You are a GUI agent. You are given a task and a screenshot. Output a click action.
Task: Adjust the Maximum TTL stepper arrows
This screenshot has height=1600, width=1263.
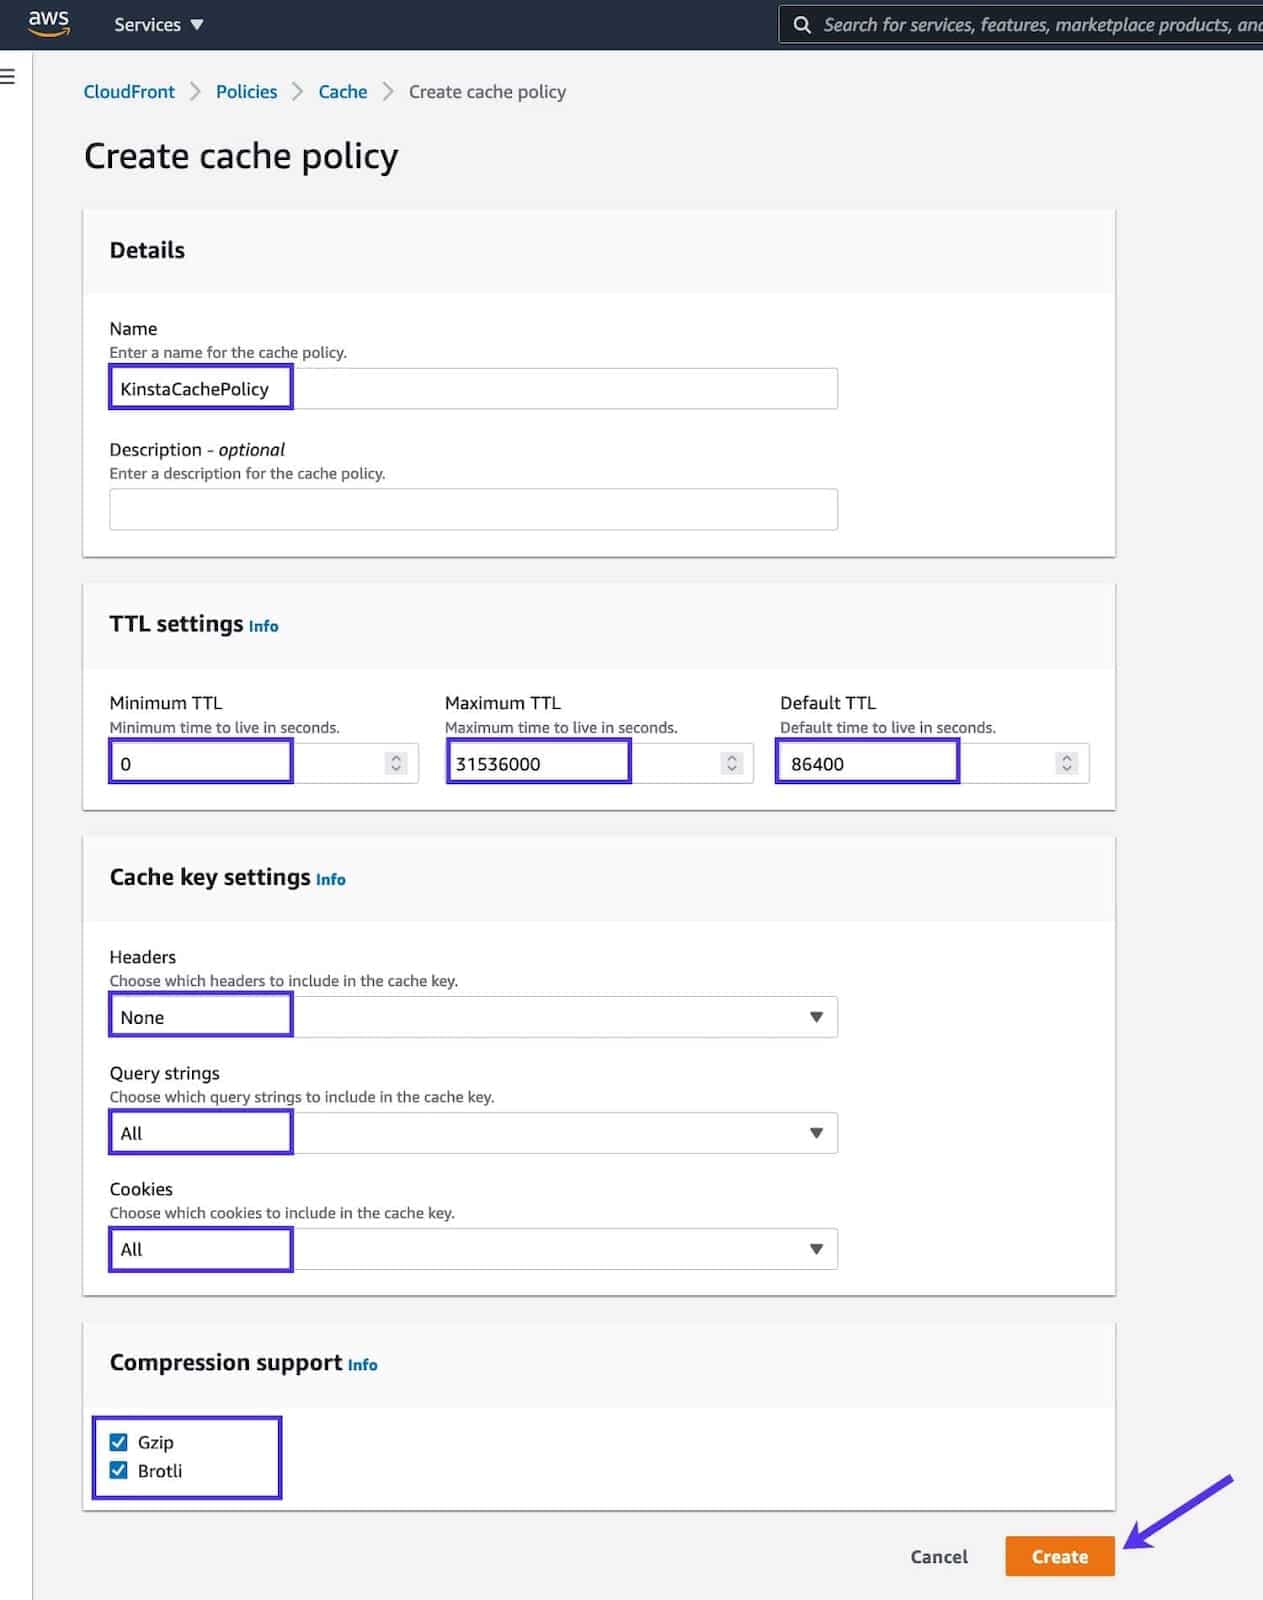(732, 763)
